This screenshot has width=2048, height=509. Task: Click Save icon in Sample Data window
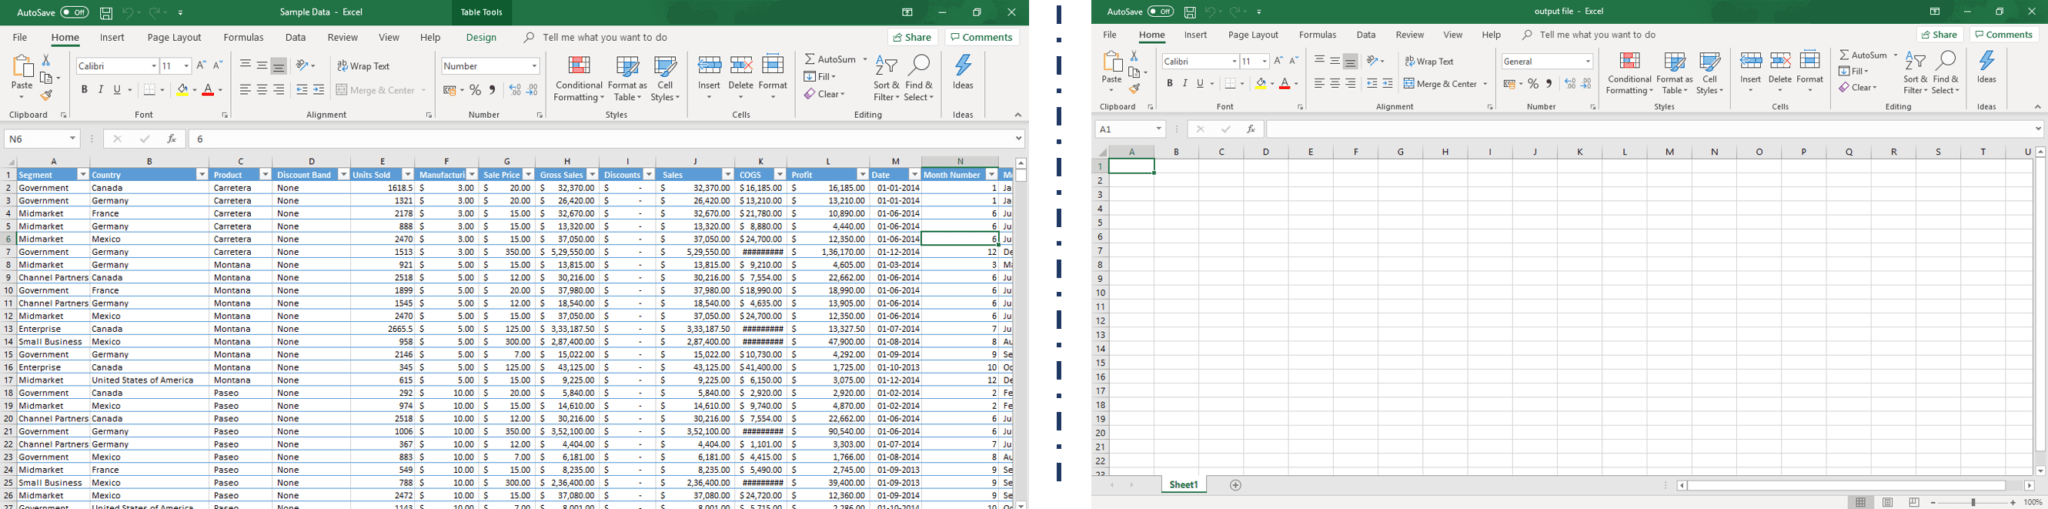[106, 12]
